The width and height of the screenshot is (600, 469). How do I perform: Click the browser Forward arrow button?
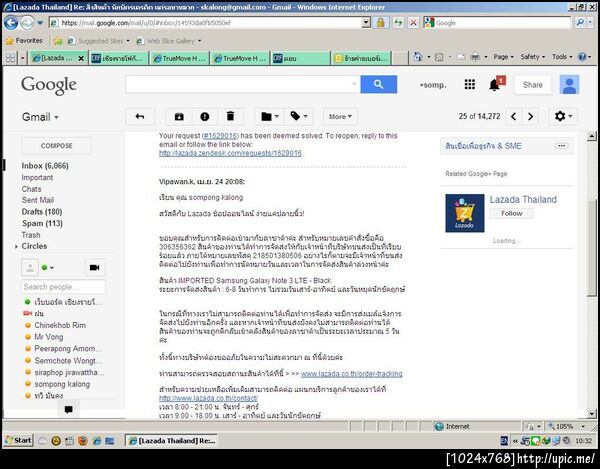tap(27, 23)
